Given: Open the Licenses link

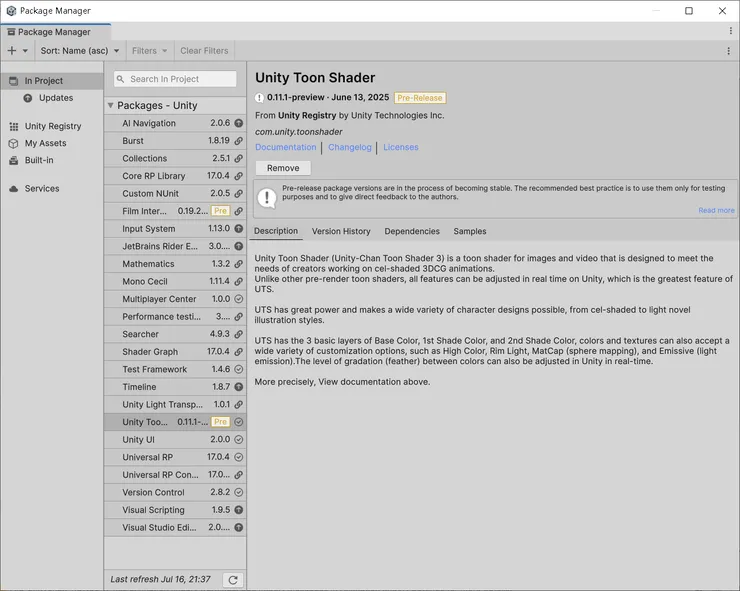Looking at the screenshot, I should [401, 147].
